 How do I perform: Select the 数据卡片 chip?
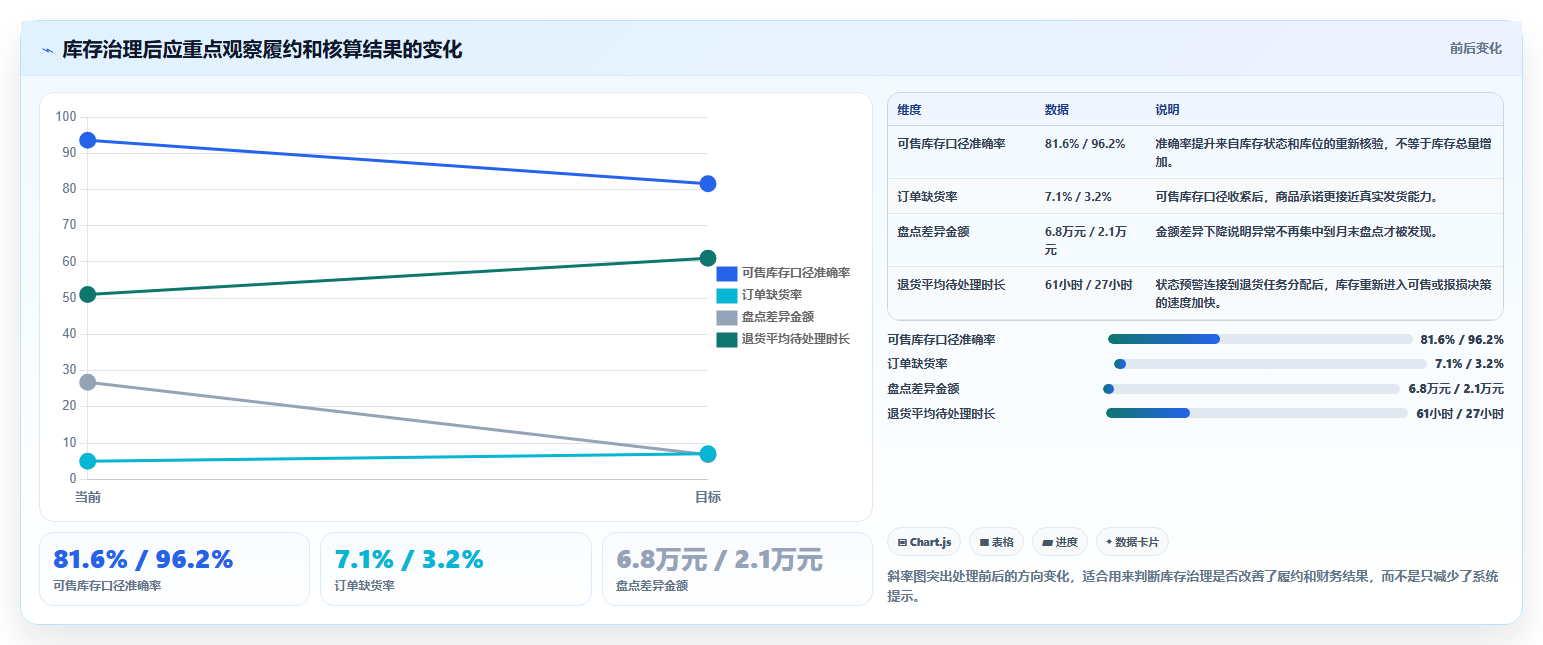(1132, 542)
